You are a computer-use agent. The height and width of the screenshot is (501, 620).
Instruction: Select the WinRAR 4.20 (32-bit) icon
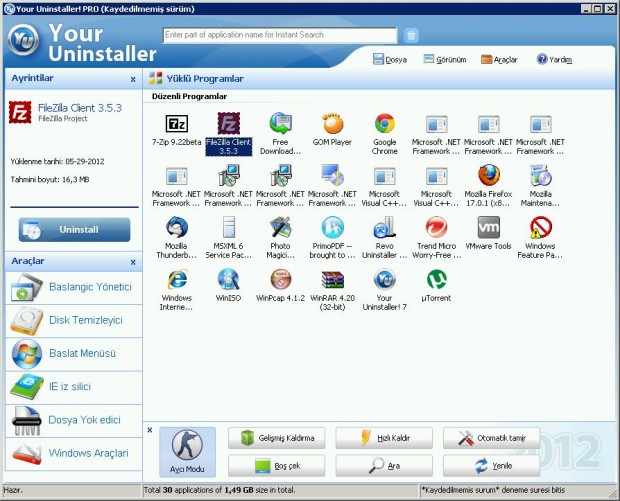point(332,280)
